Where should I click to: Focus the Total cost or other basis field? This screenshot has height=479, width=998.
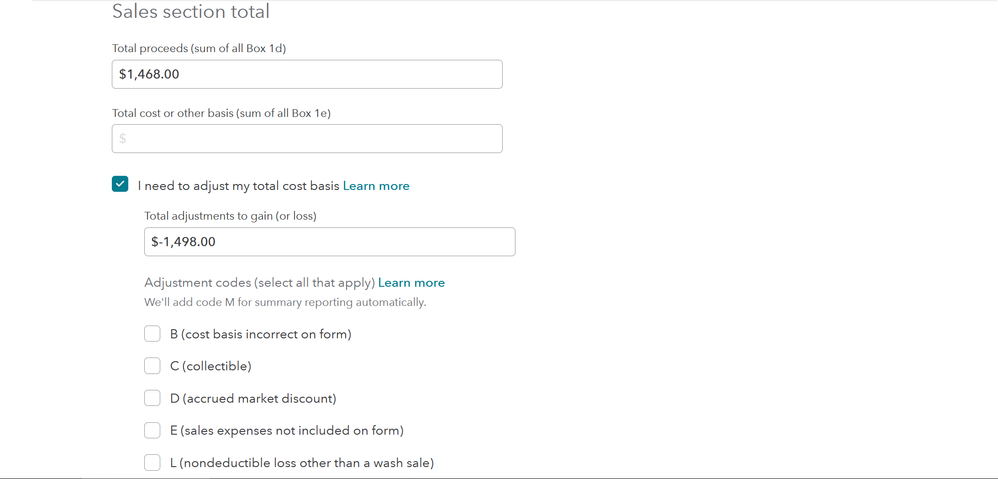[307, 139]
